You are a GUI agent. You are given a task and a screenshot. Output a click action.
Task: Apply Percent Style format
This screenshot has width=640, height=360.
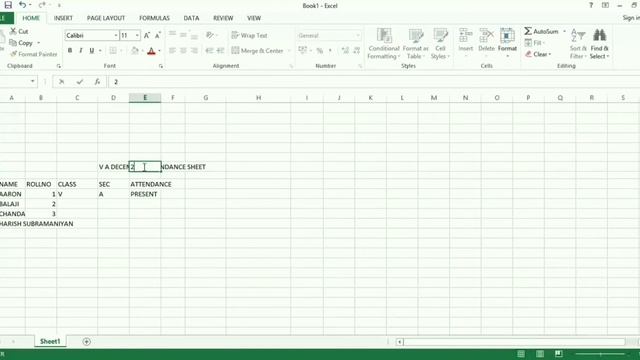[320, 51]
